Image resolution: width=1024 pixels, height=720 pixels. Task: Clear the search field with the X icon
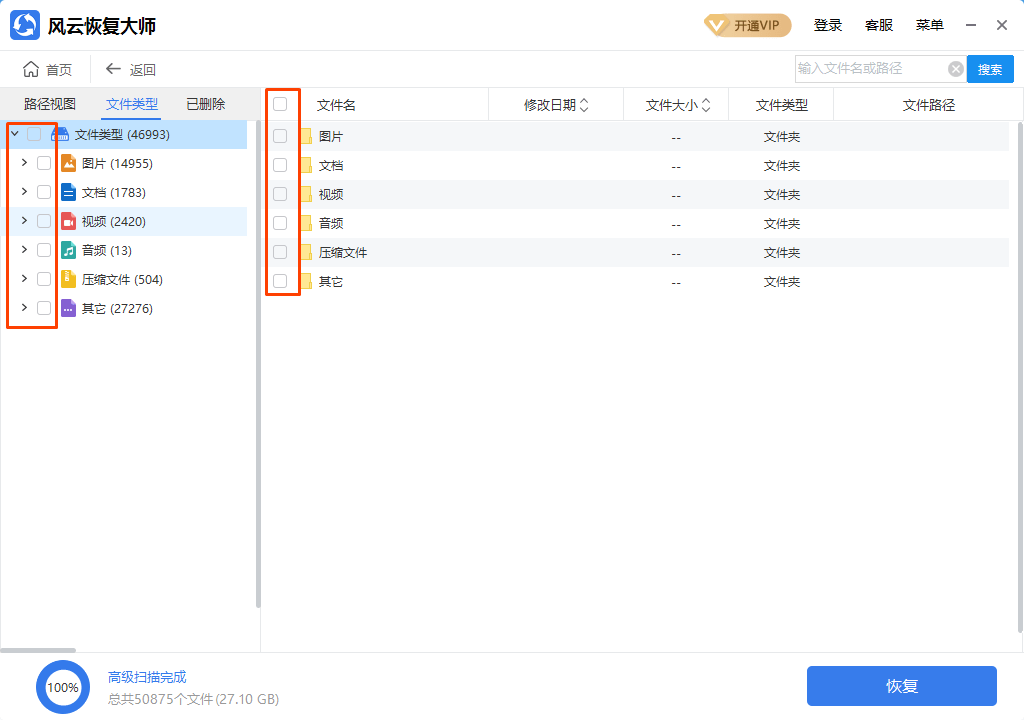[x=955, y=69]
